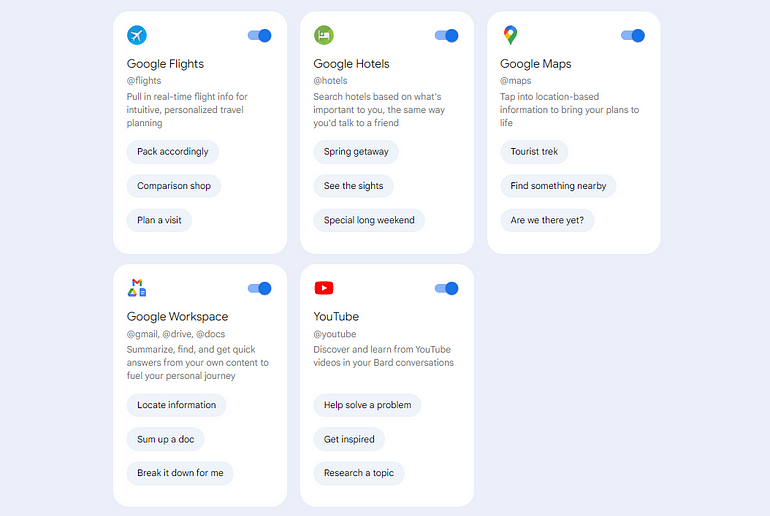Click the 'Tap into location-based information' description
The image size is (770, 516).
point(570,110)
